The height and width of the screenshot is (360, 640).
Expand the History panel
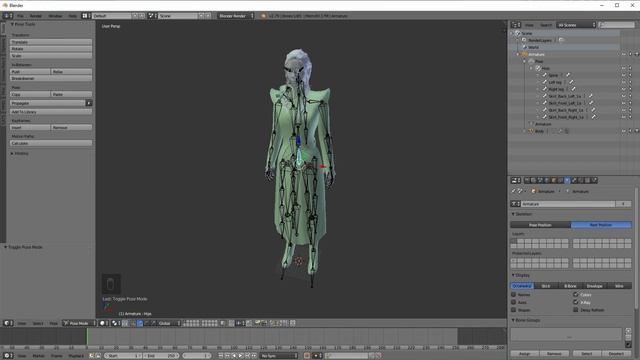[x=12, y=153]
